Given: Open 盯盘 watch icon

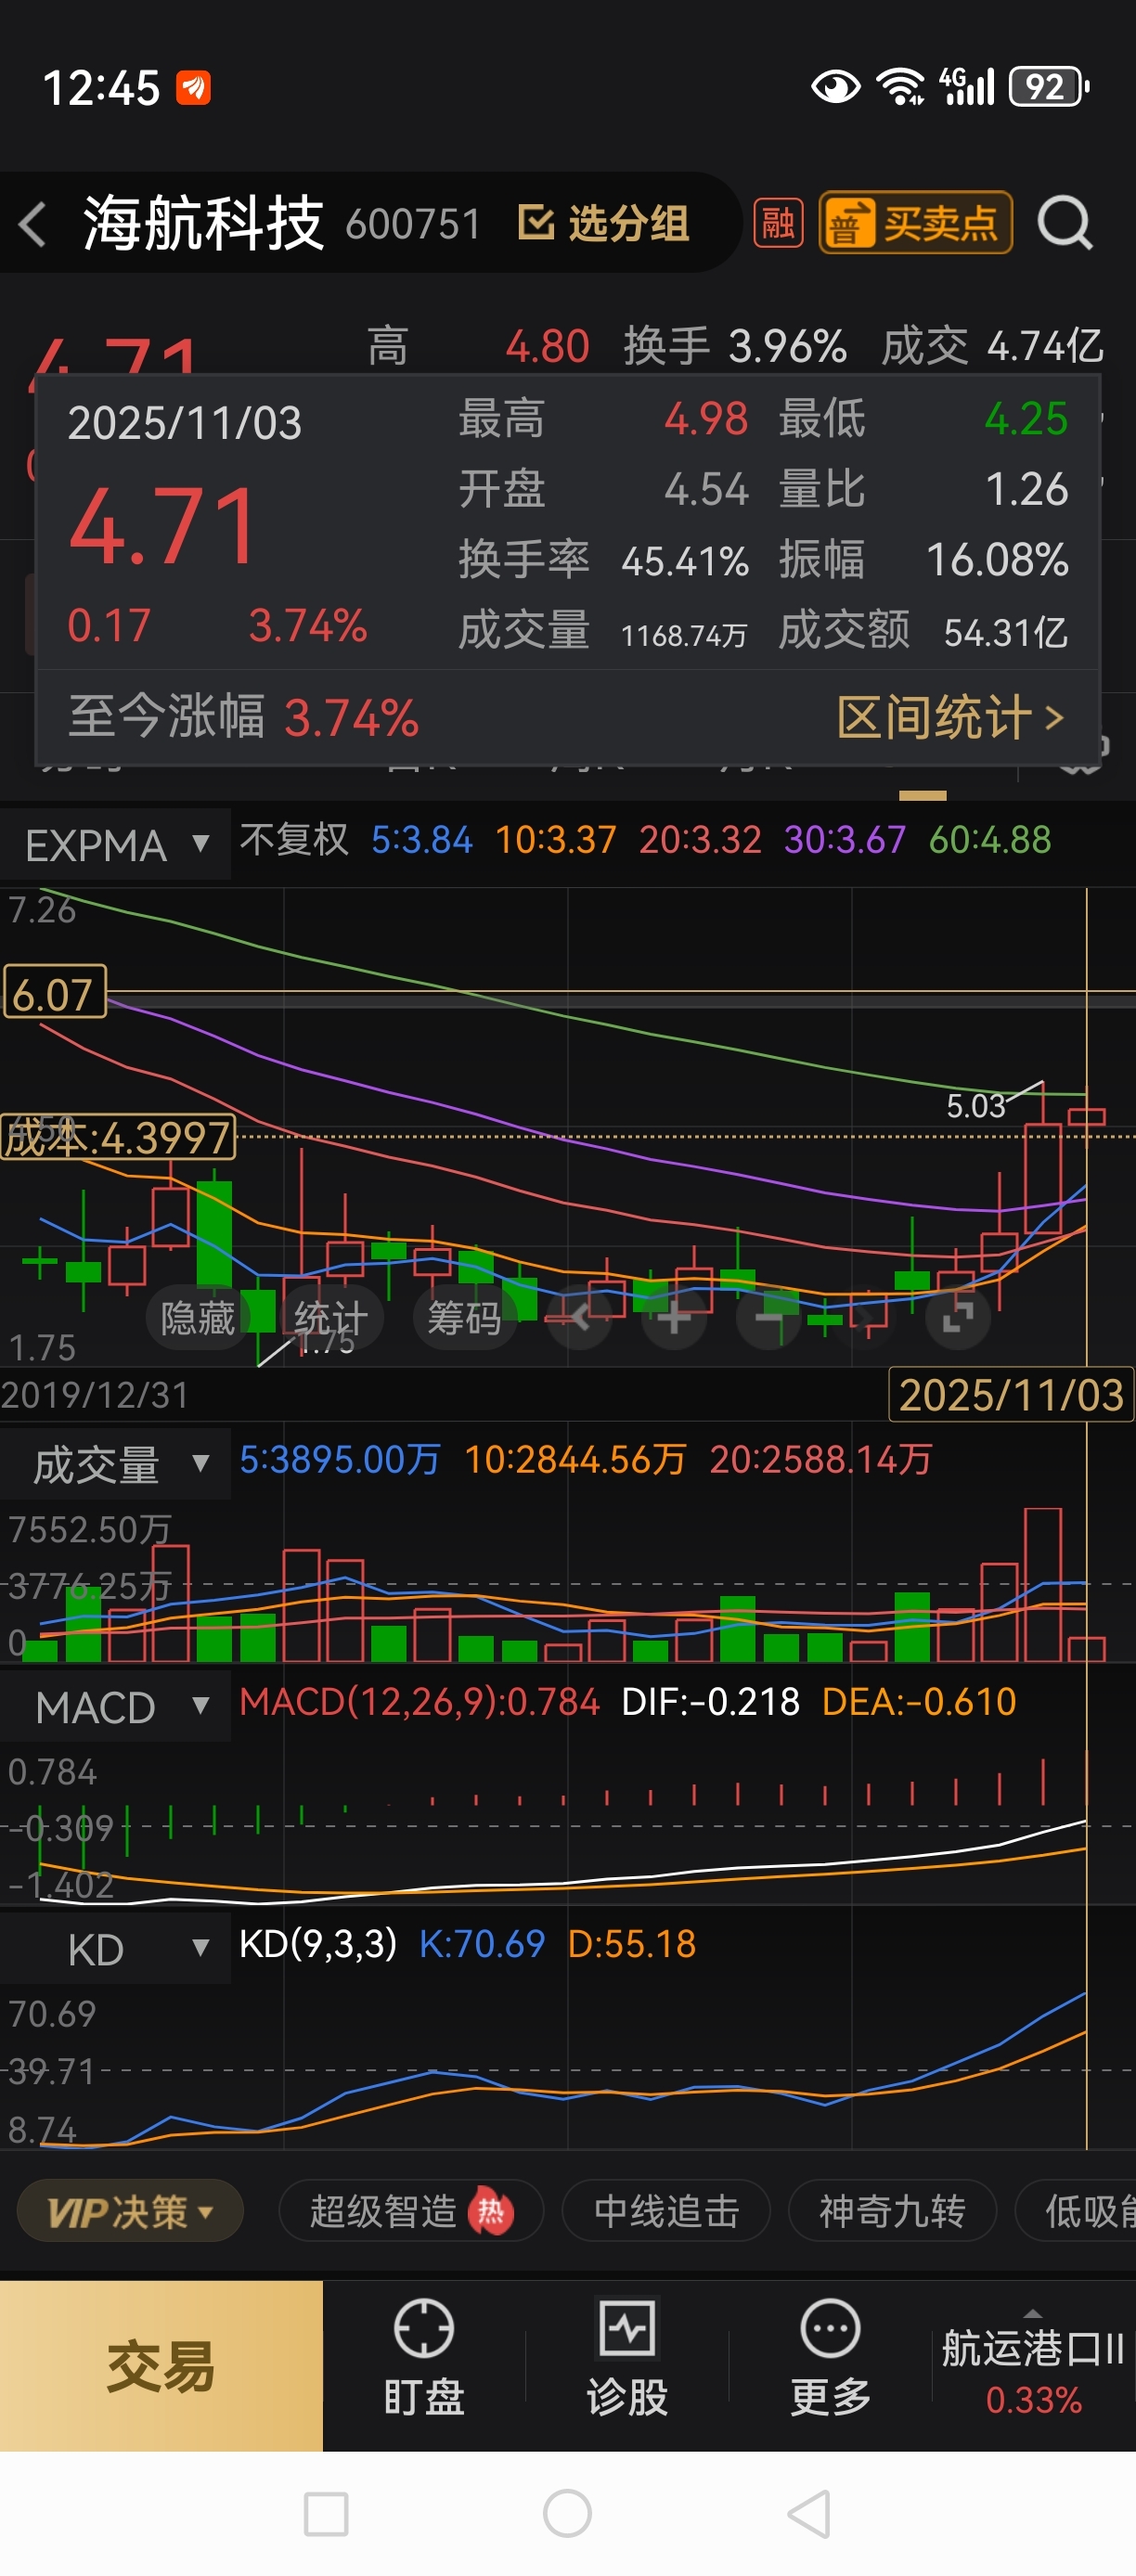Looking at the screenshot, I should click(x=424, y=2358).
